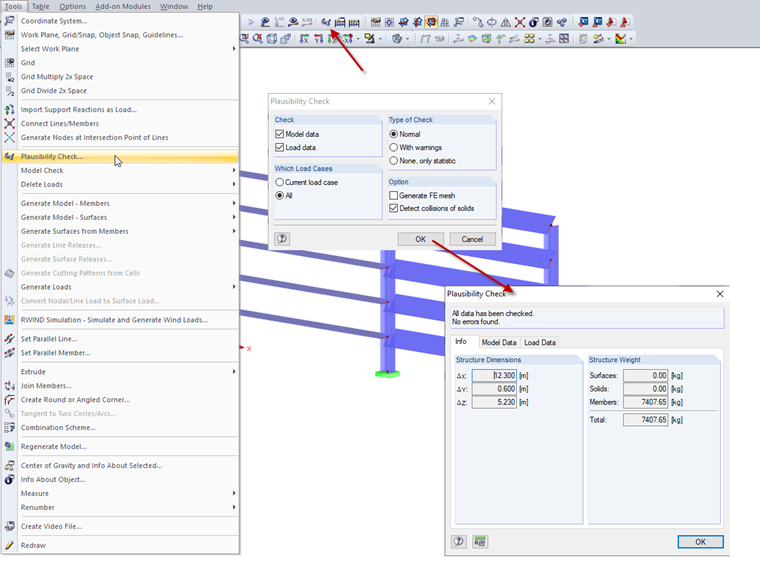Click the Plausibility Check toolbar icon
This screenshot has height=570, width=760.
coord(326,22)
